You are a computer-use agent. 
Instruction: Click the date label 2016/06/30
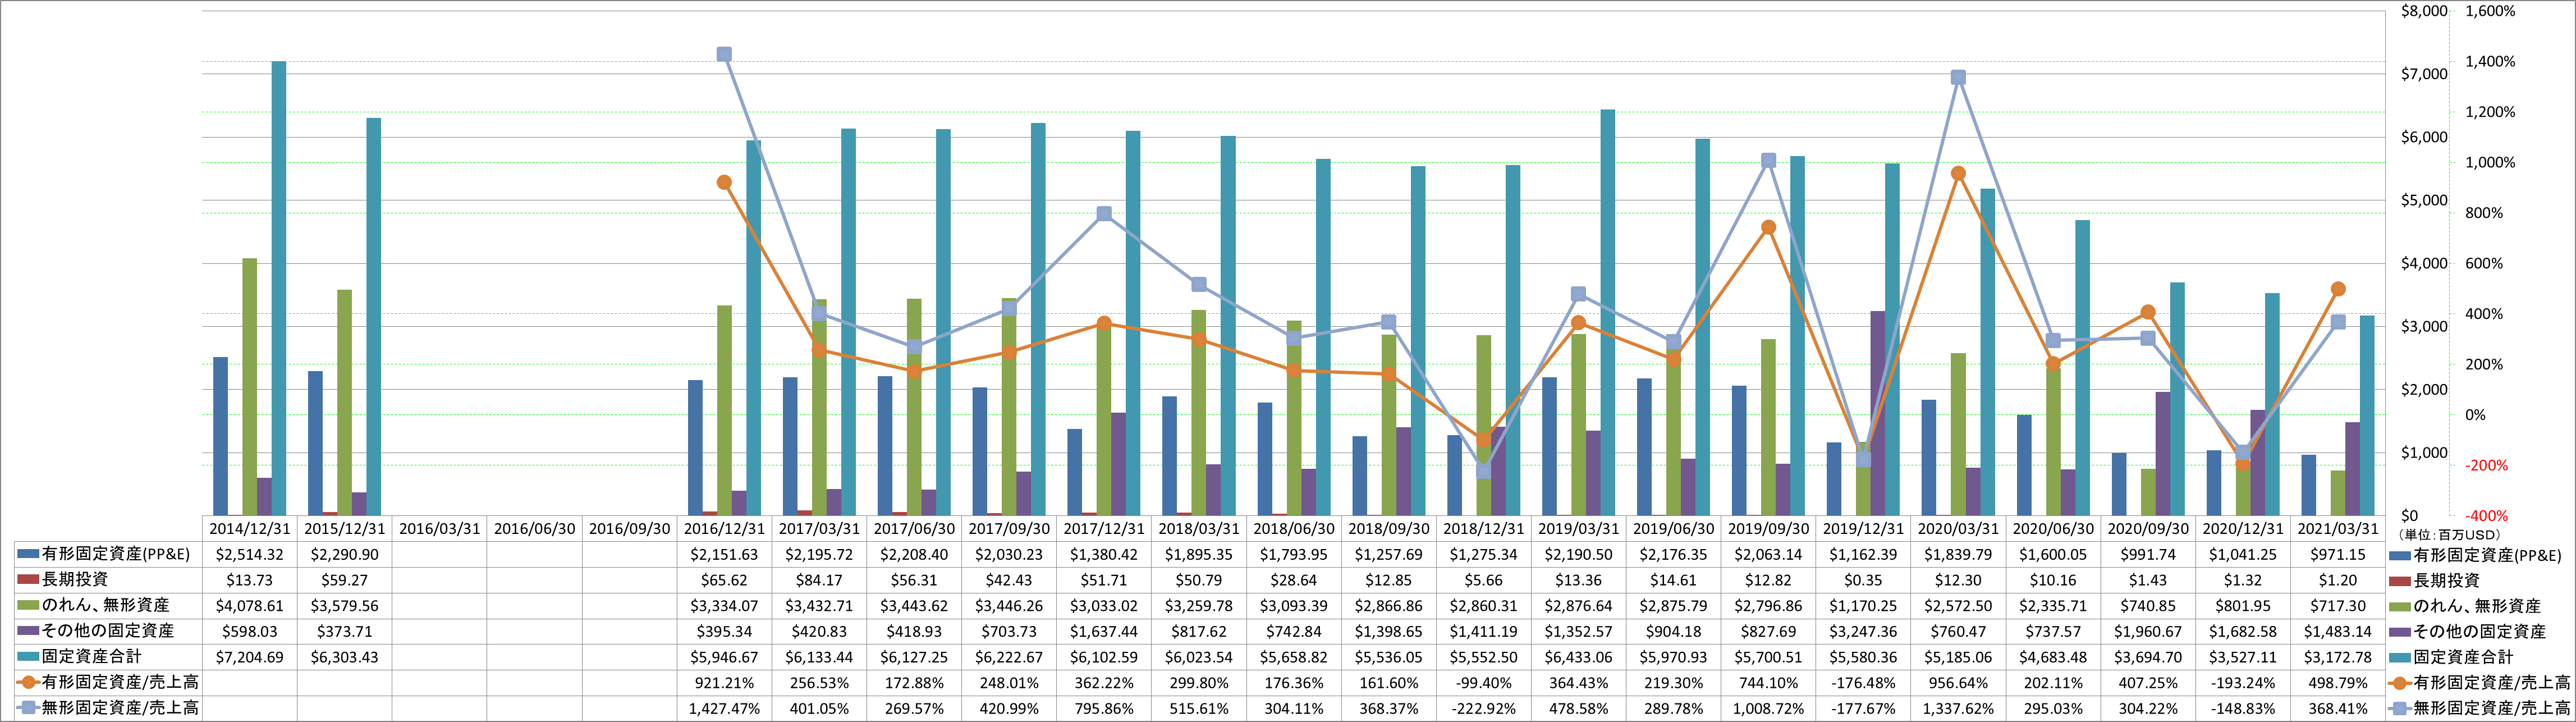534,529
